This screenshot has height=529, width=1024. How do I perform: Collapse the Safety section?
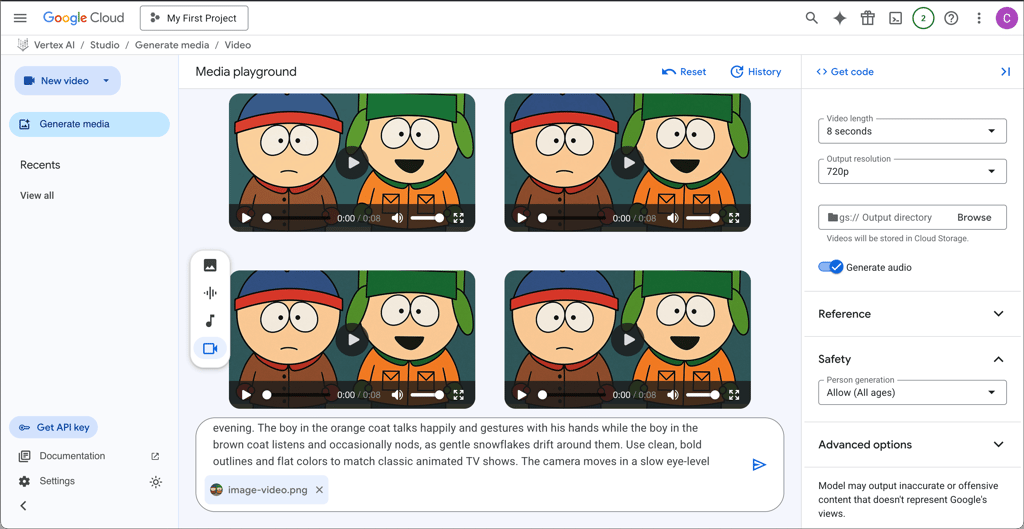tap(912, 359)
